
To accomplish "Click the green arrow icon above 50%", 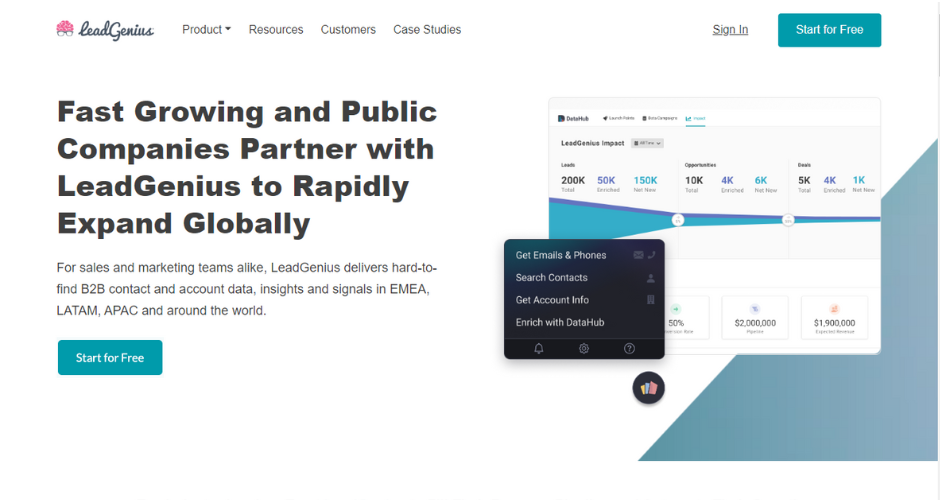I will [676, 309].
